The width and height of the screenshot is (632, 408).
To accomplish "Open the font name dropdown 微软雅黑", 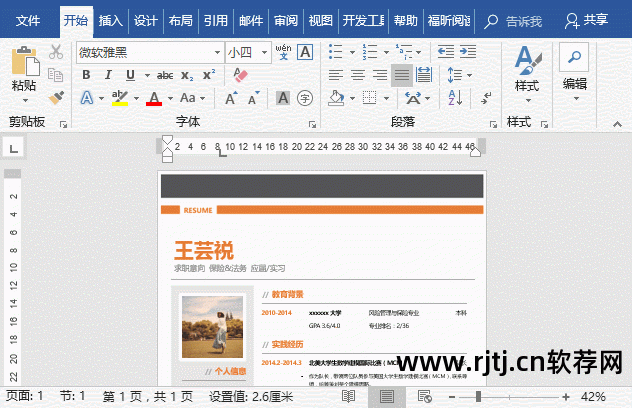I will pos(217,52).
